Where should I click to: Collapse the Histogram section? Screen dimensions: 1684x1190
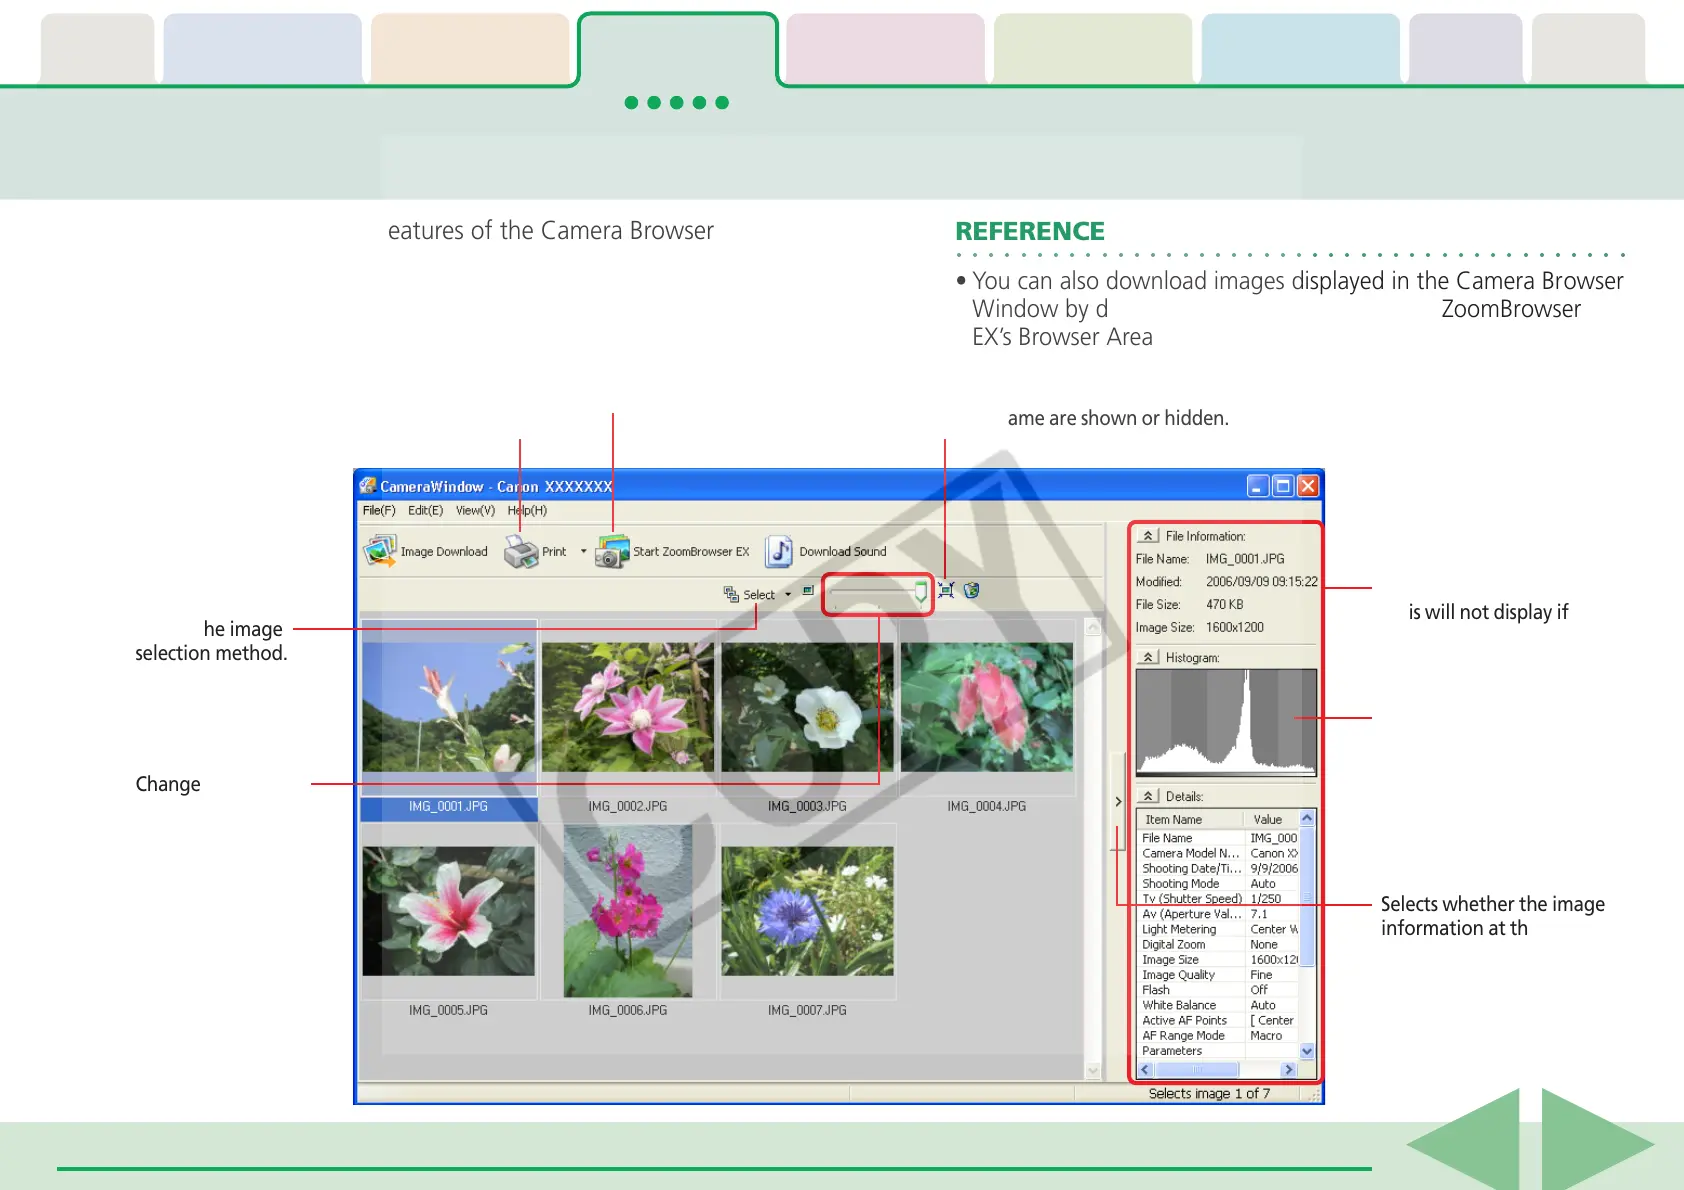coord(1149,657)
